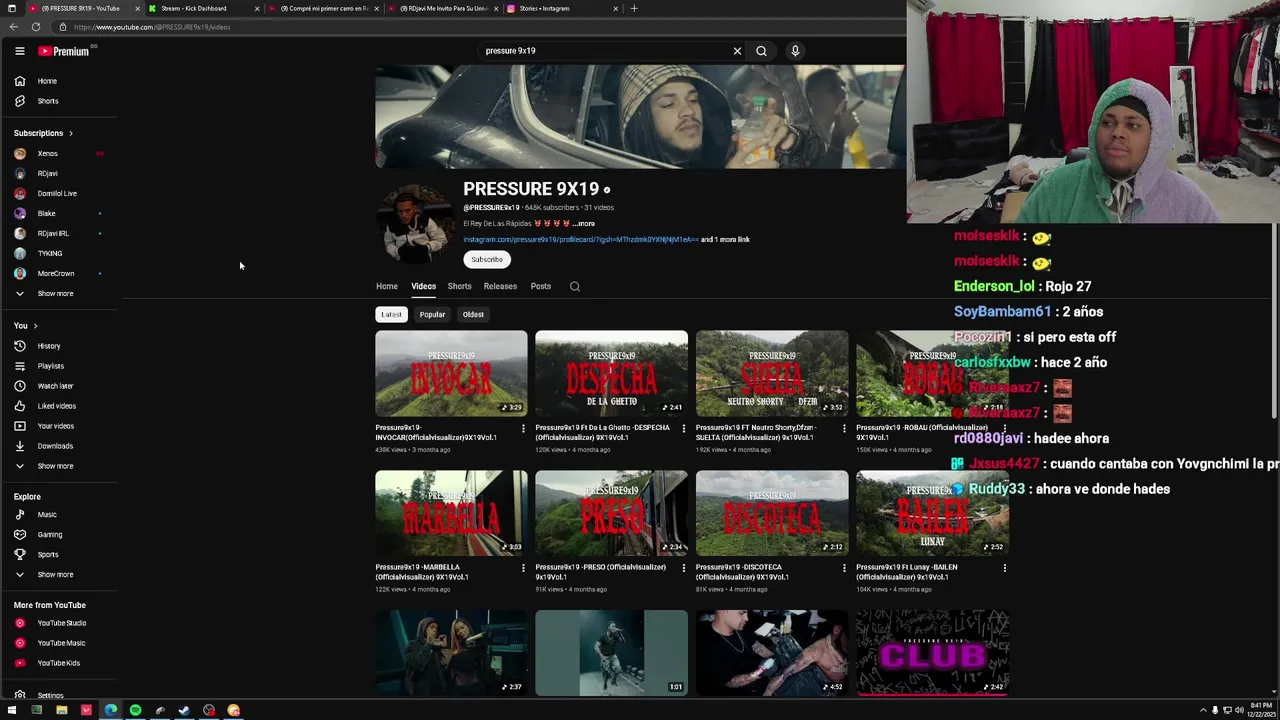1280x720 pixels.
Task: Open YouTube Music link
Action: pos(60,643)
